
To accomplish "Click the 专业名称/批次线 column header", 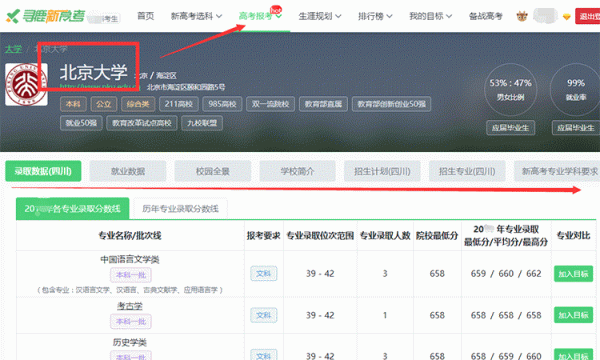I will 130,235.
